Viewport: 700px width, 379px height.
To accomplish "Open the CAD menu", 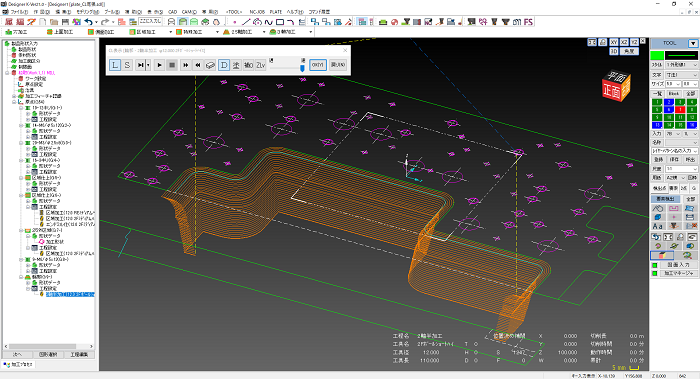I will (172, 12).
